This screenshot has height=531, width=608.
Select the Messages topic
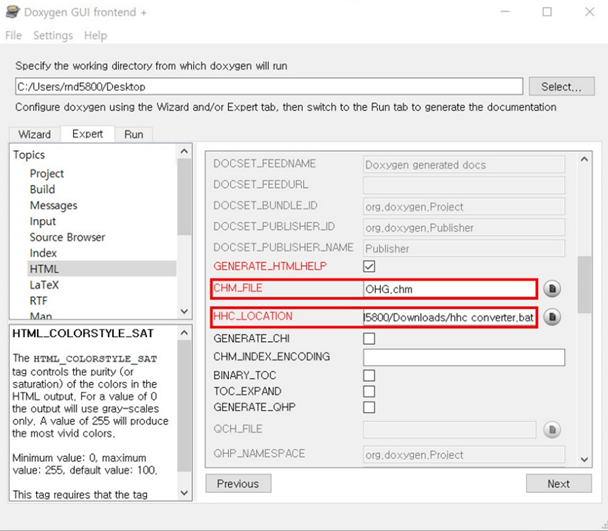click(54, 205)
